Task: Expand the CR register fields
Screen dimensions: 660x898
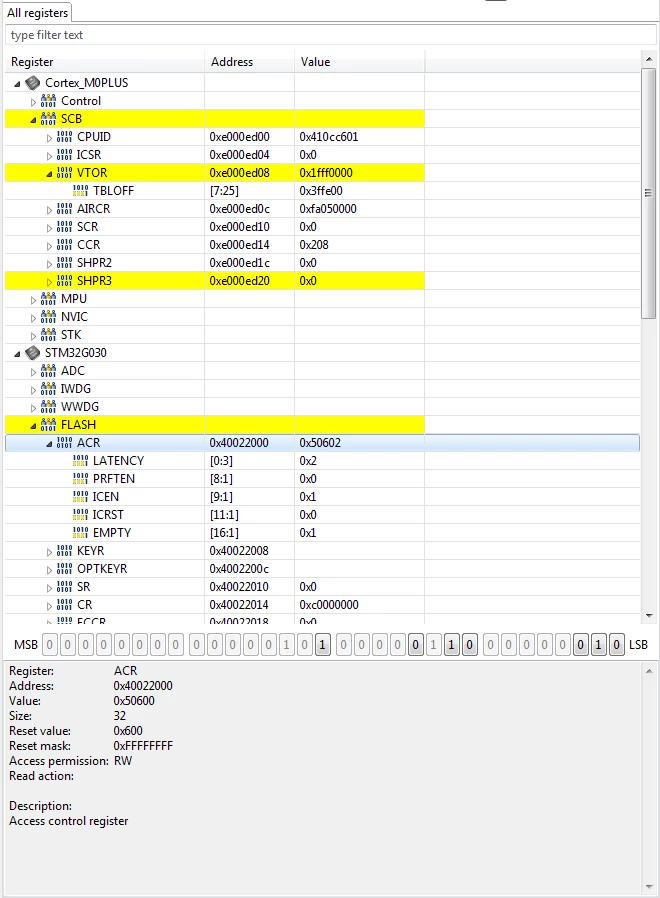Action: 49,606
